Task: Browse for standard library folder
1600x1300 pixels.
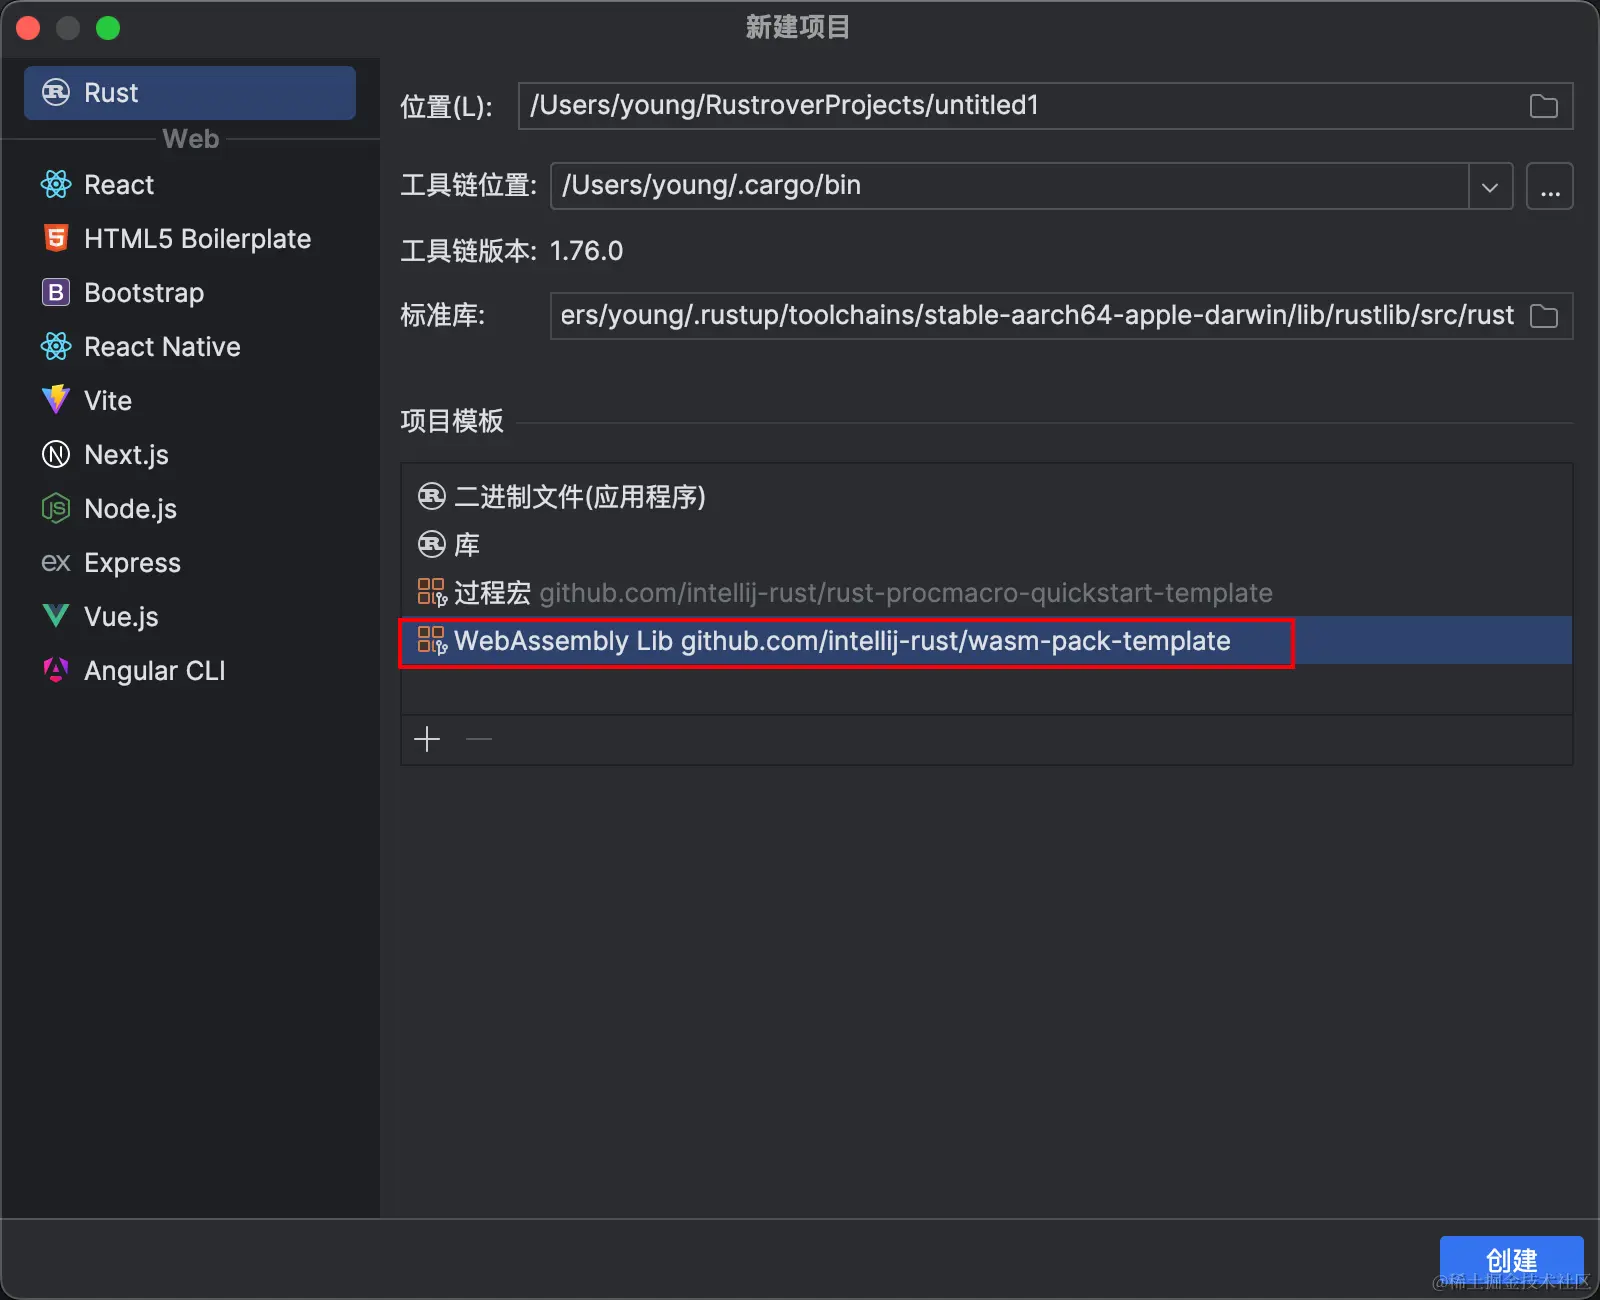Action: (1544, 316)
